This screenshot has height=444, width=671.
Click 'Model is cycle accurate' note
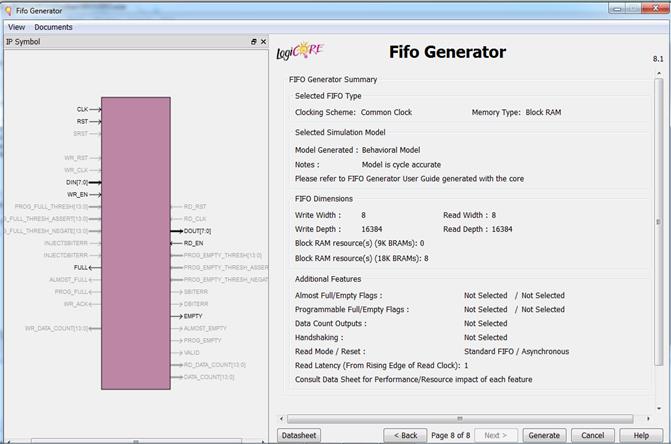[x=401, y=165]
